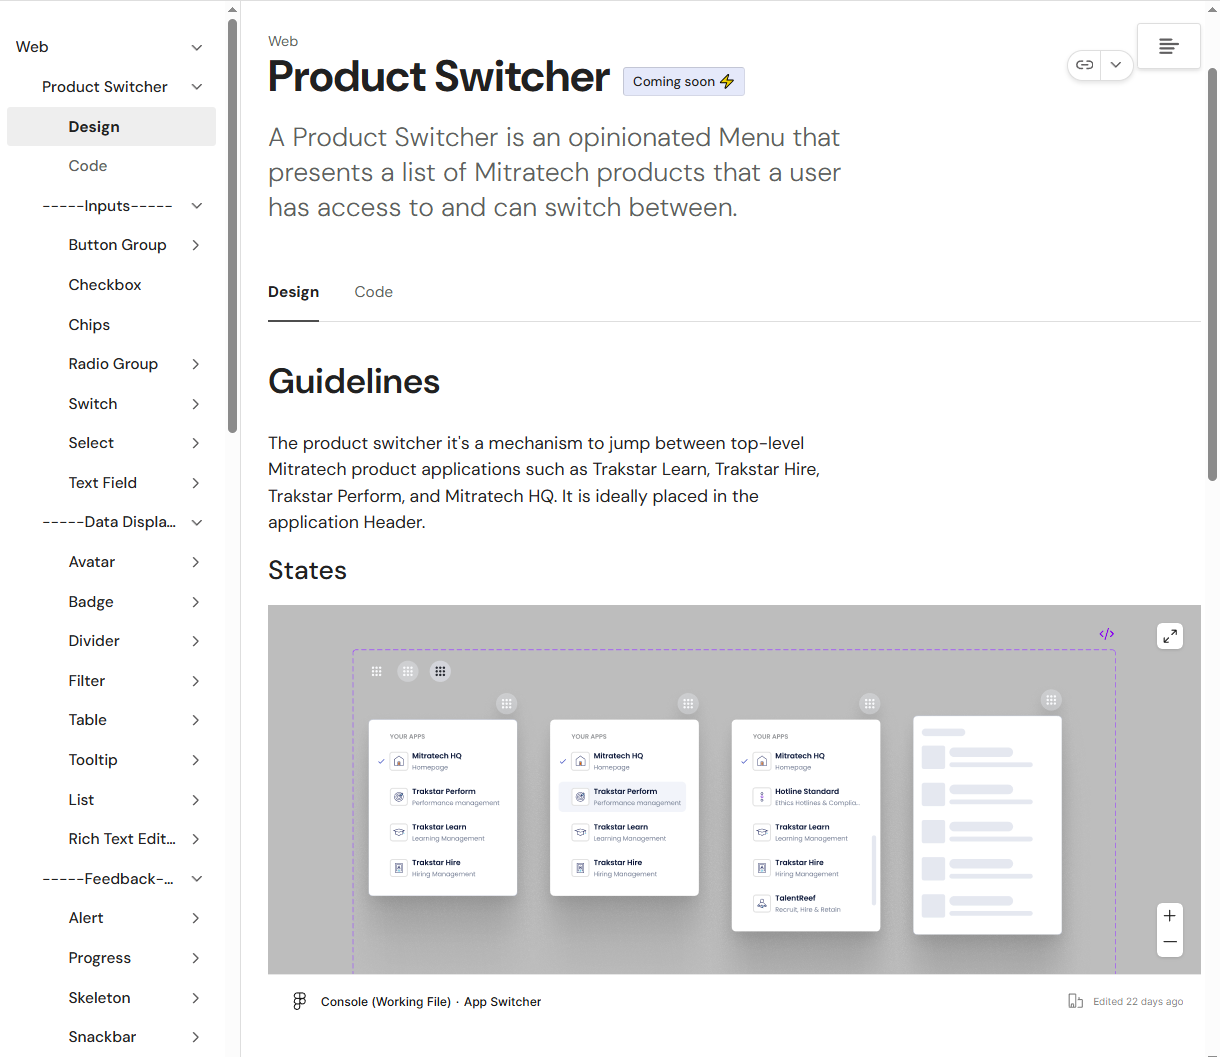This screenshot has width=1220, height=1057.
Task: Go to the Filter page
Action: [87, 681]
